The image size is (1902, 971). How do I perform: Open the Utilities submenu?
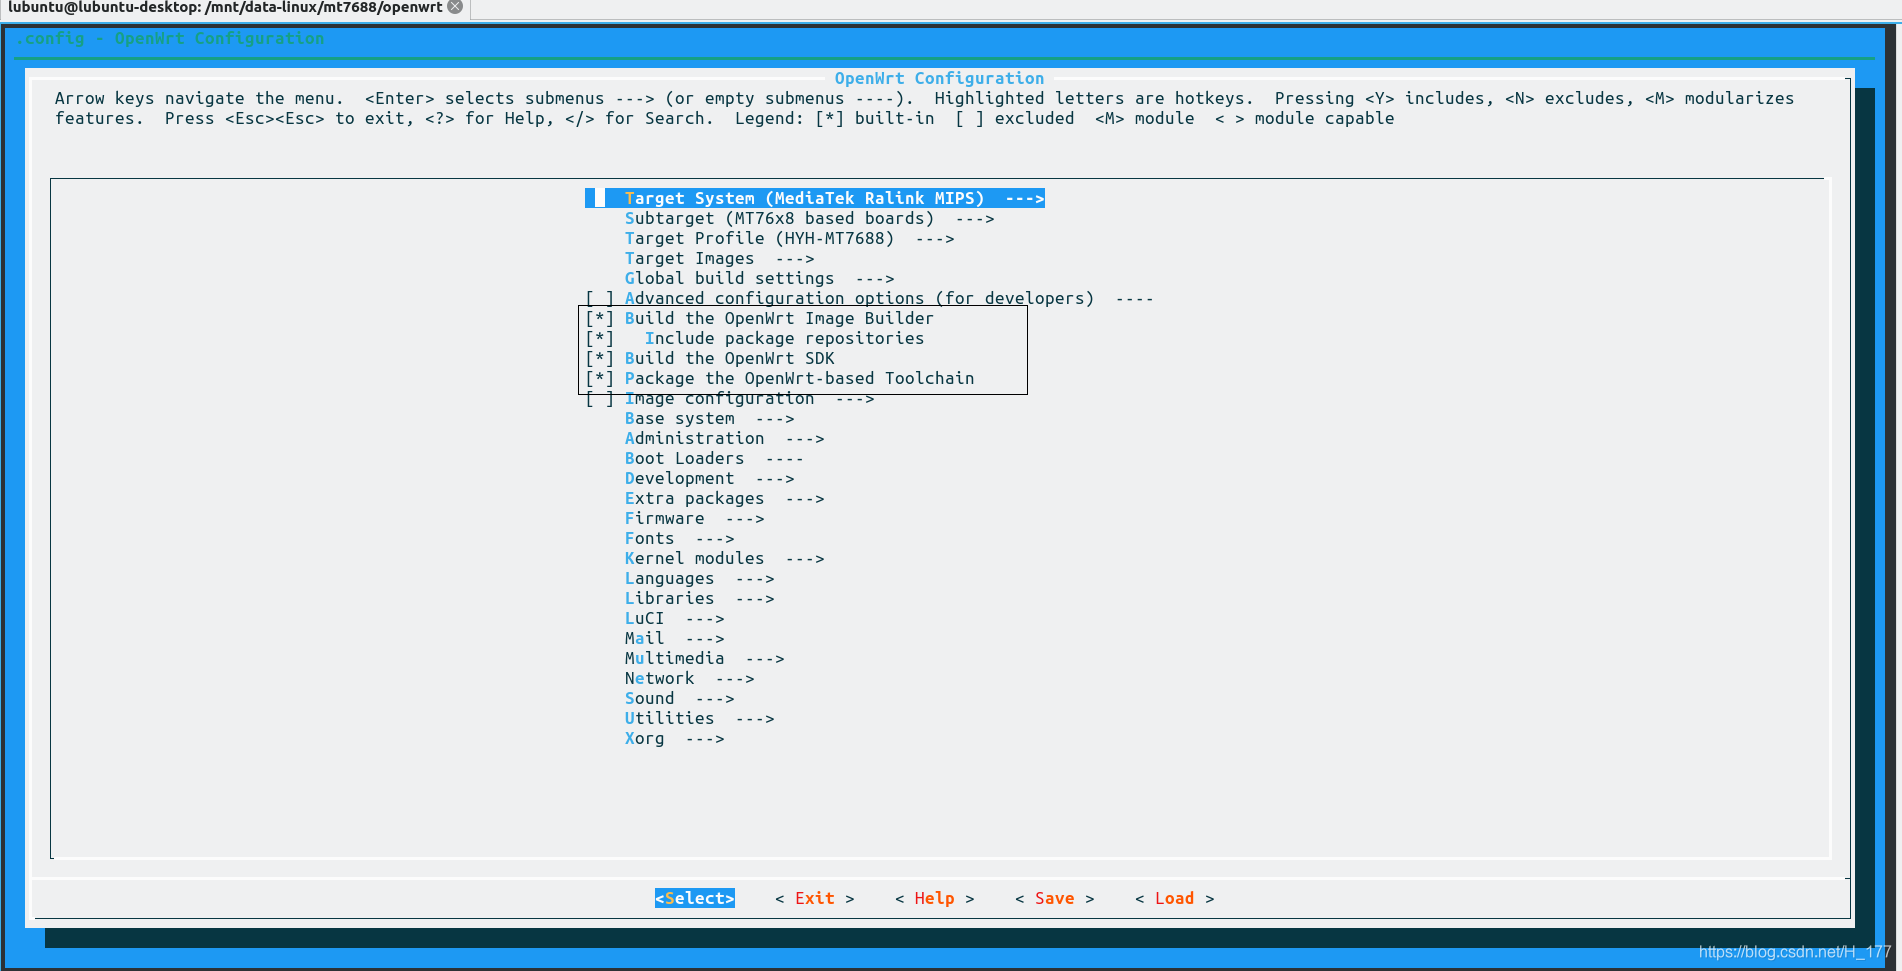click(x=700, y=718)
